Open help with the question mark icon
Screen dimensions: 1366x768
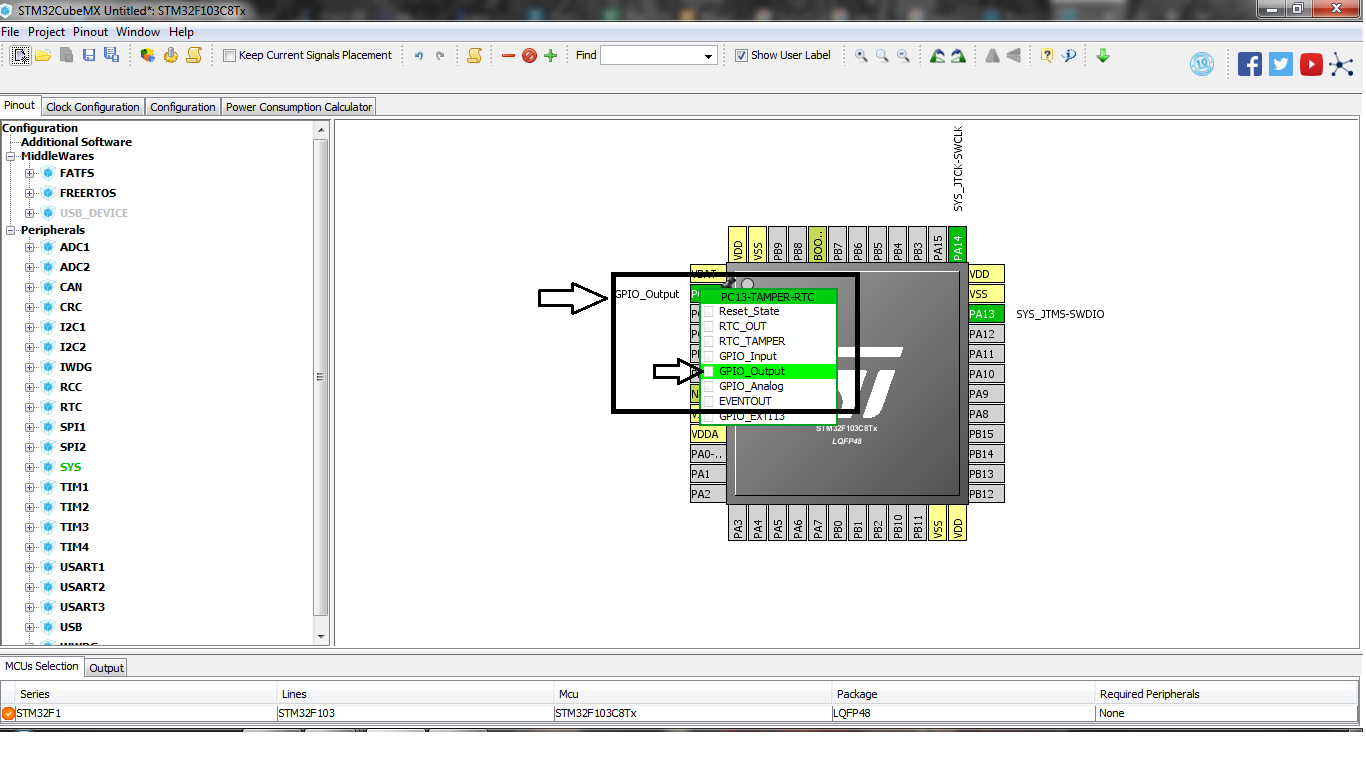[x=1047, y=56]
